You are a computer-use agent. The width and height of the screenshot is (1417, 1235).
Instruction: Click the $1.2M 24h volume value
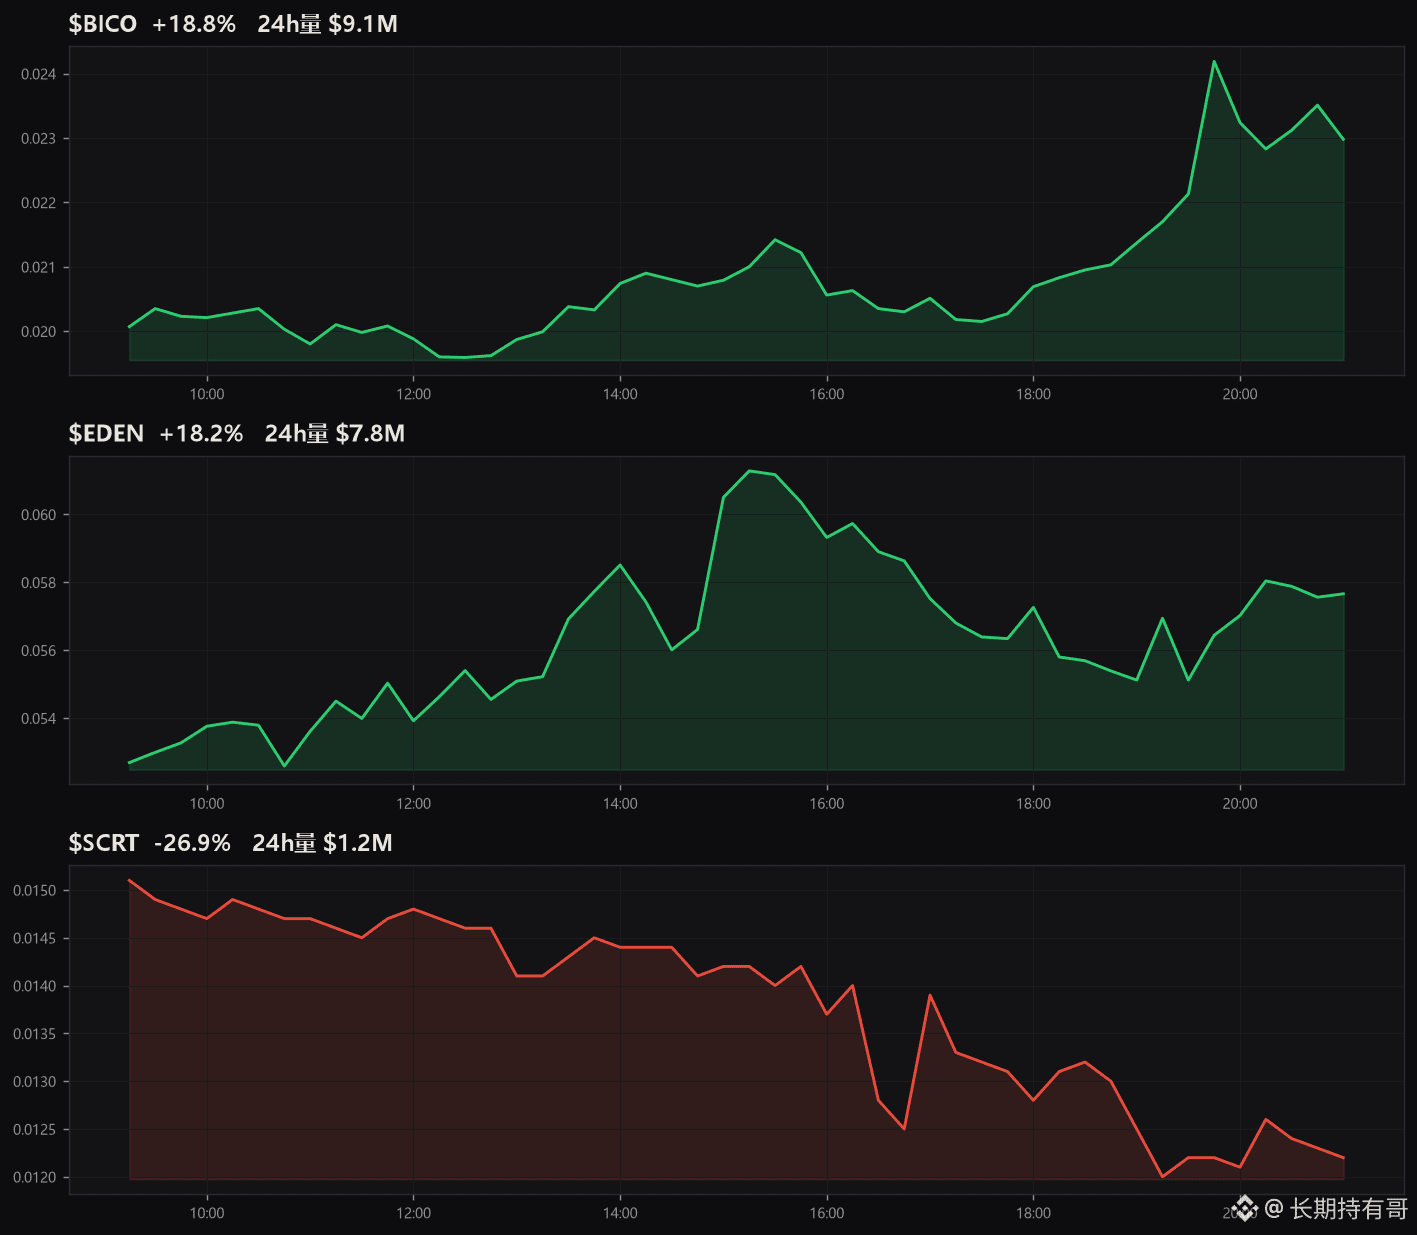point(358,843)
